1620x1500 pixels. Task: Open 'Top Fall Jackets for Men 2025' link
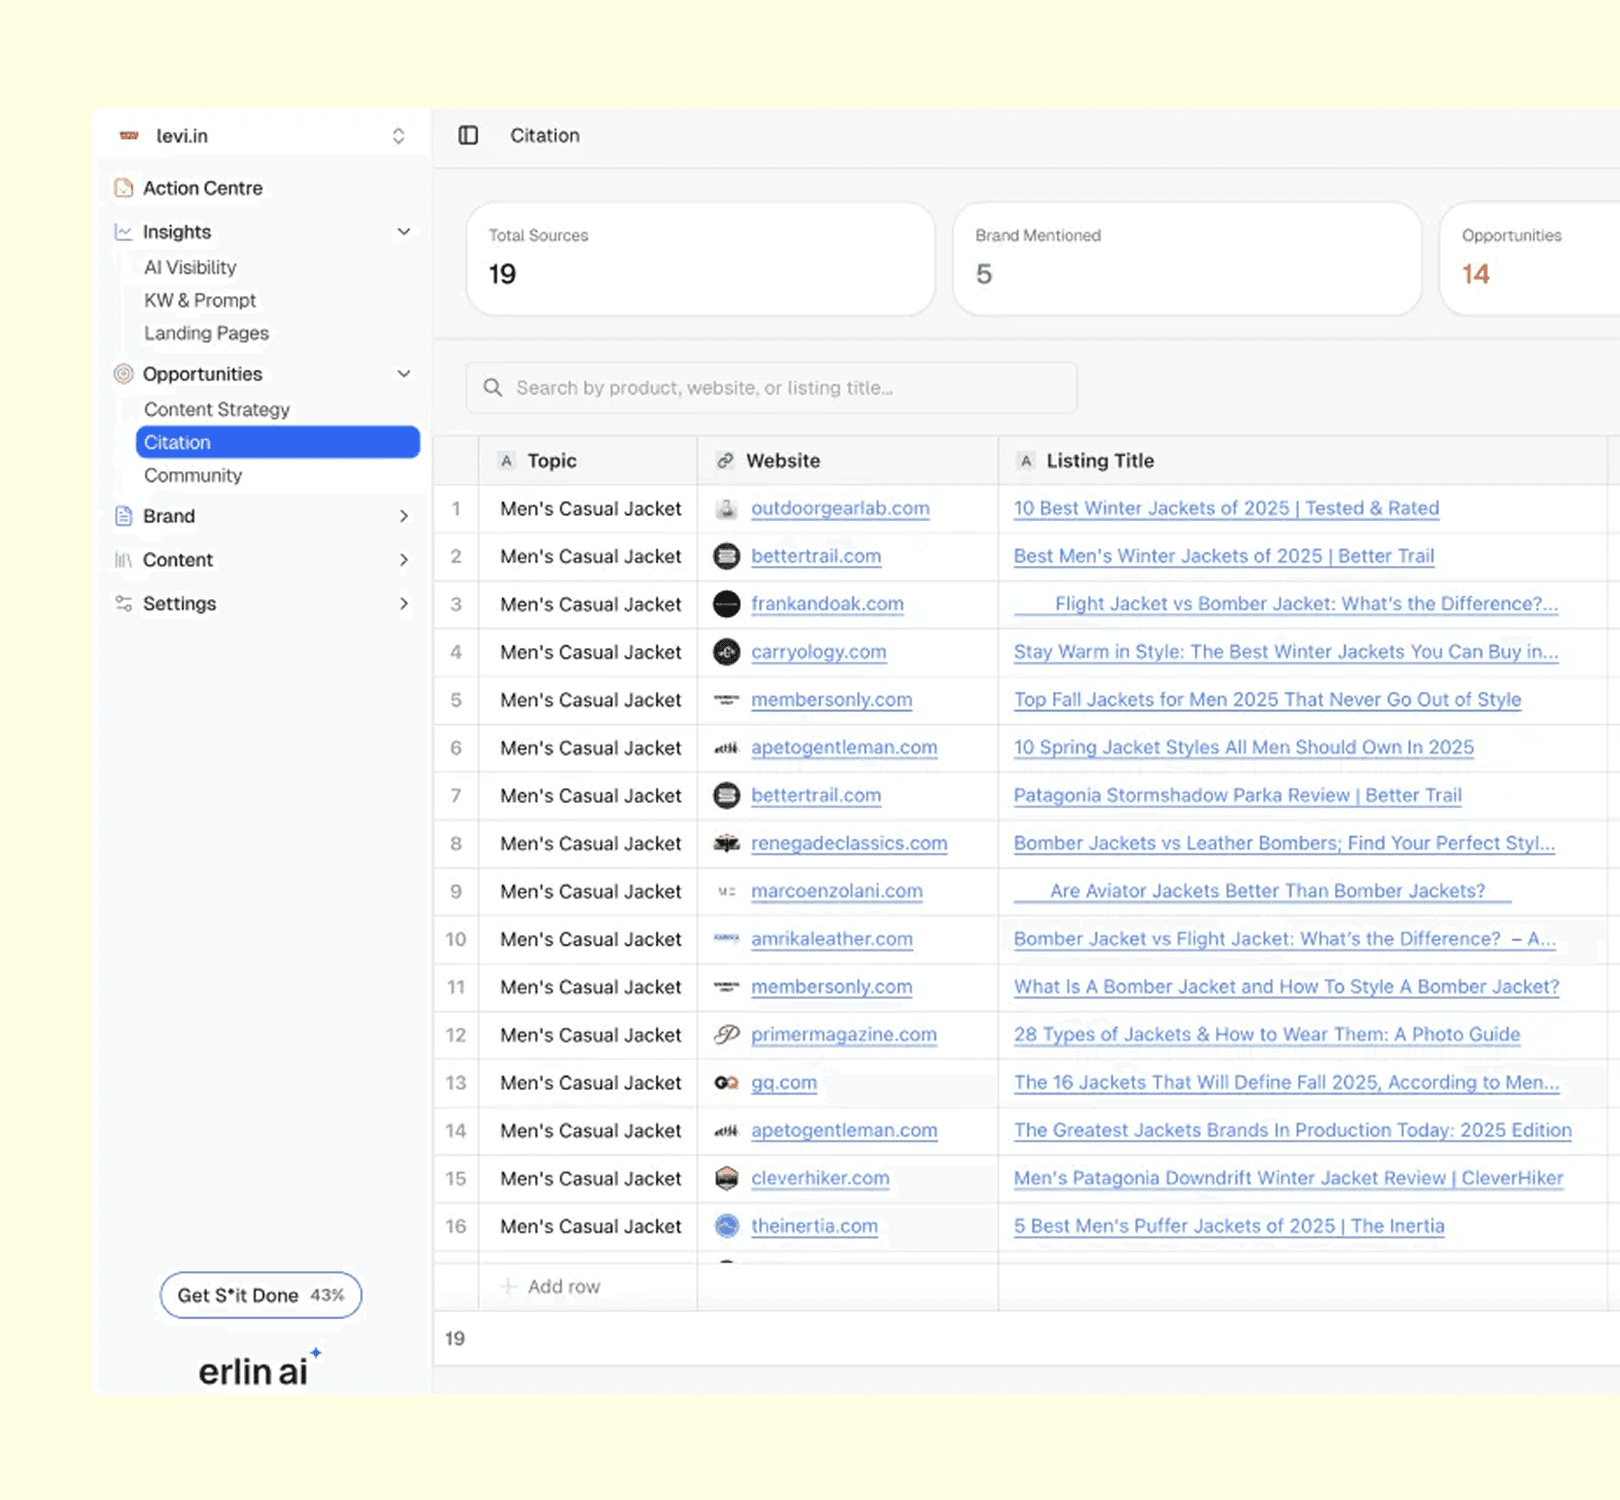(1267, 699)
